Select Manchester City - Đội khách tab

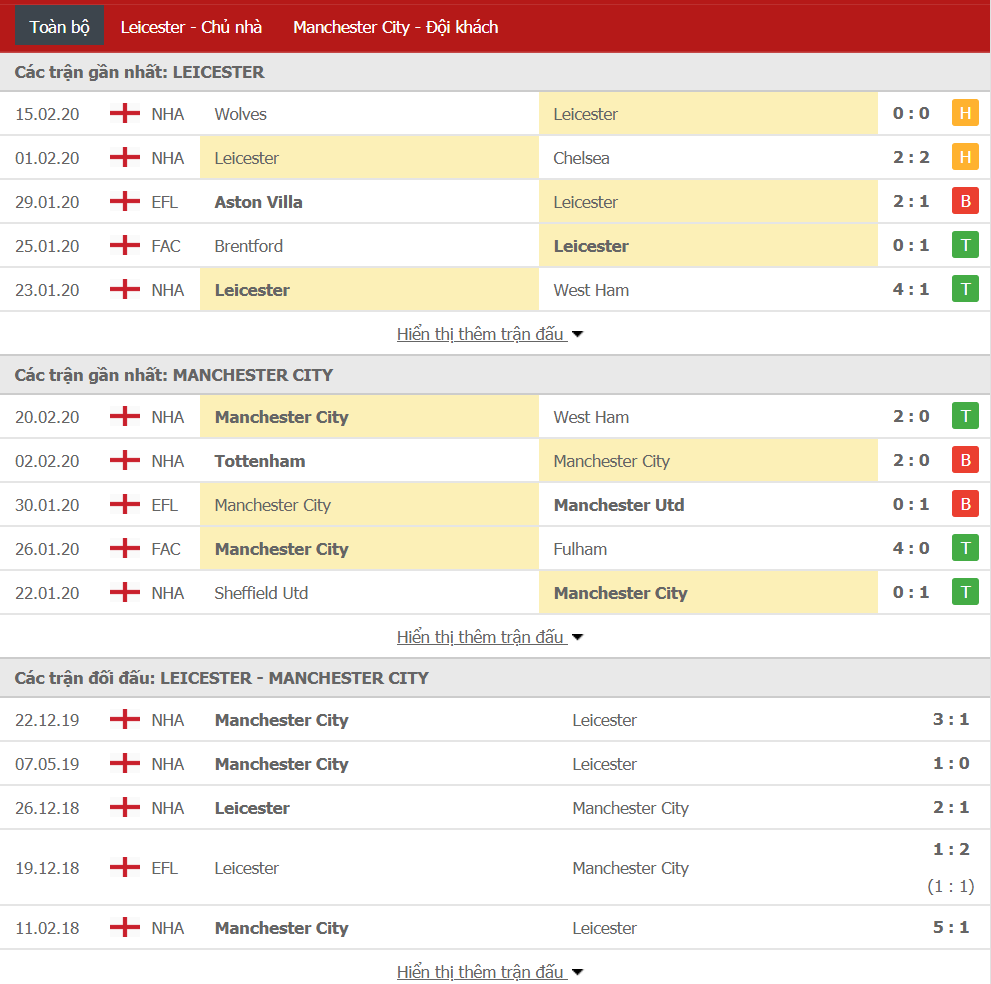point(395,27)
